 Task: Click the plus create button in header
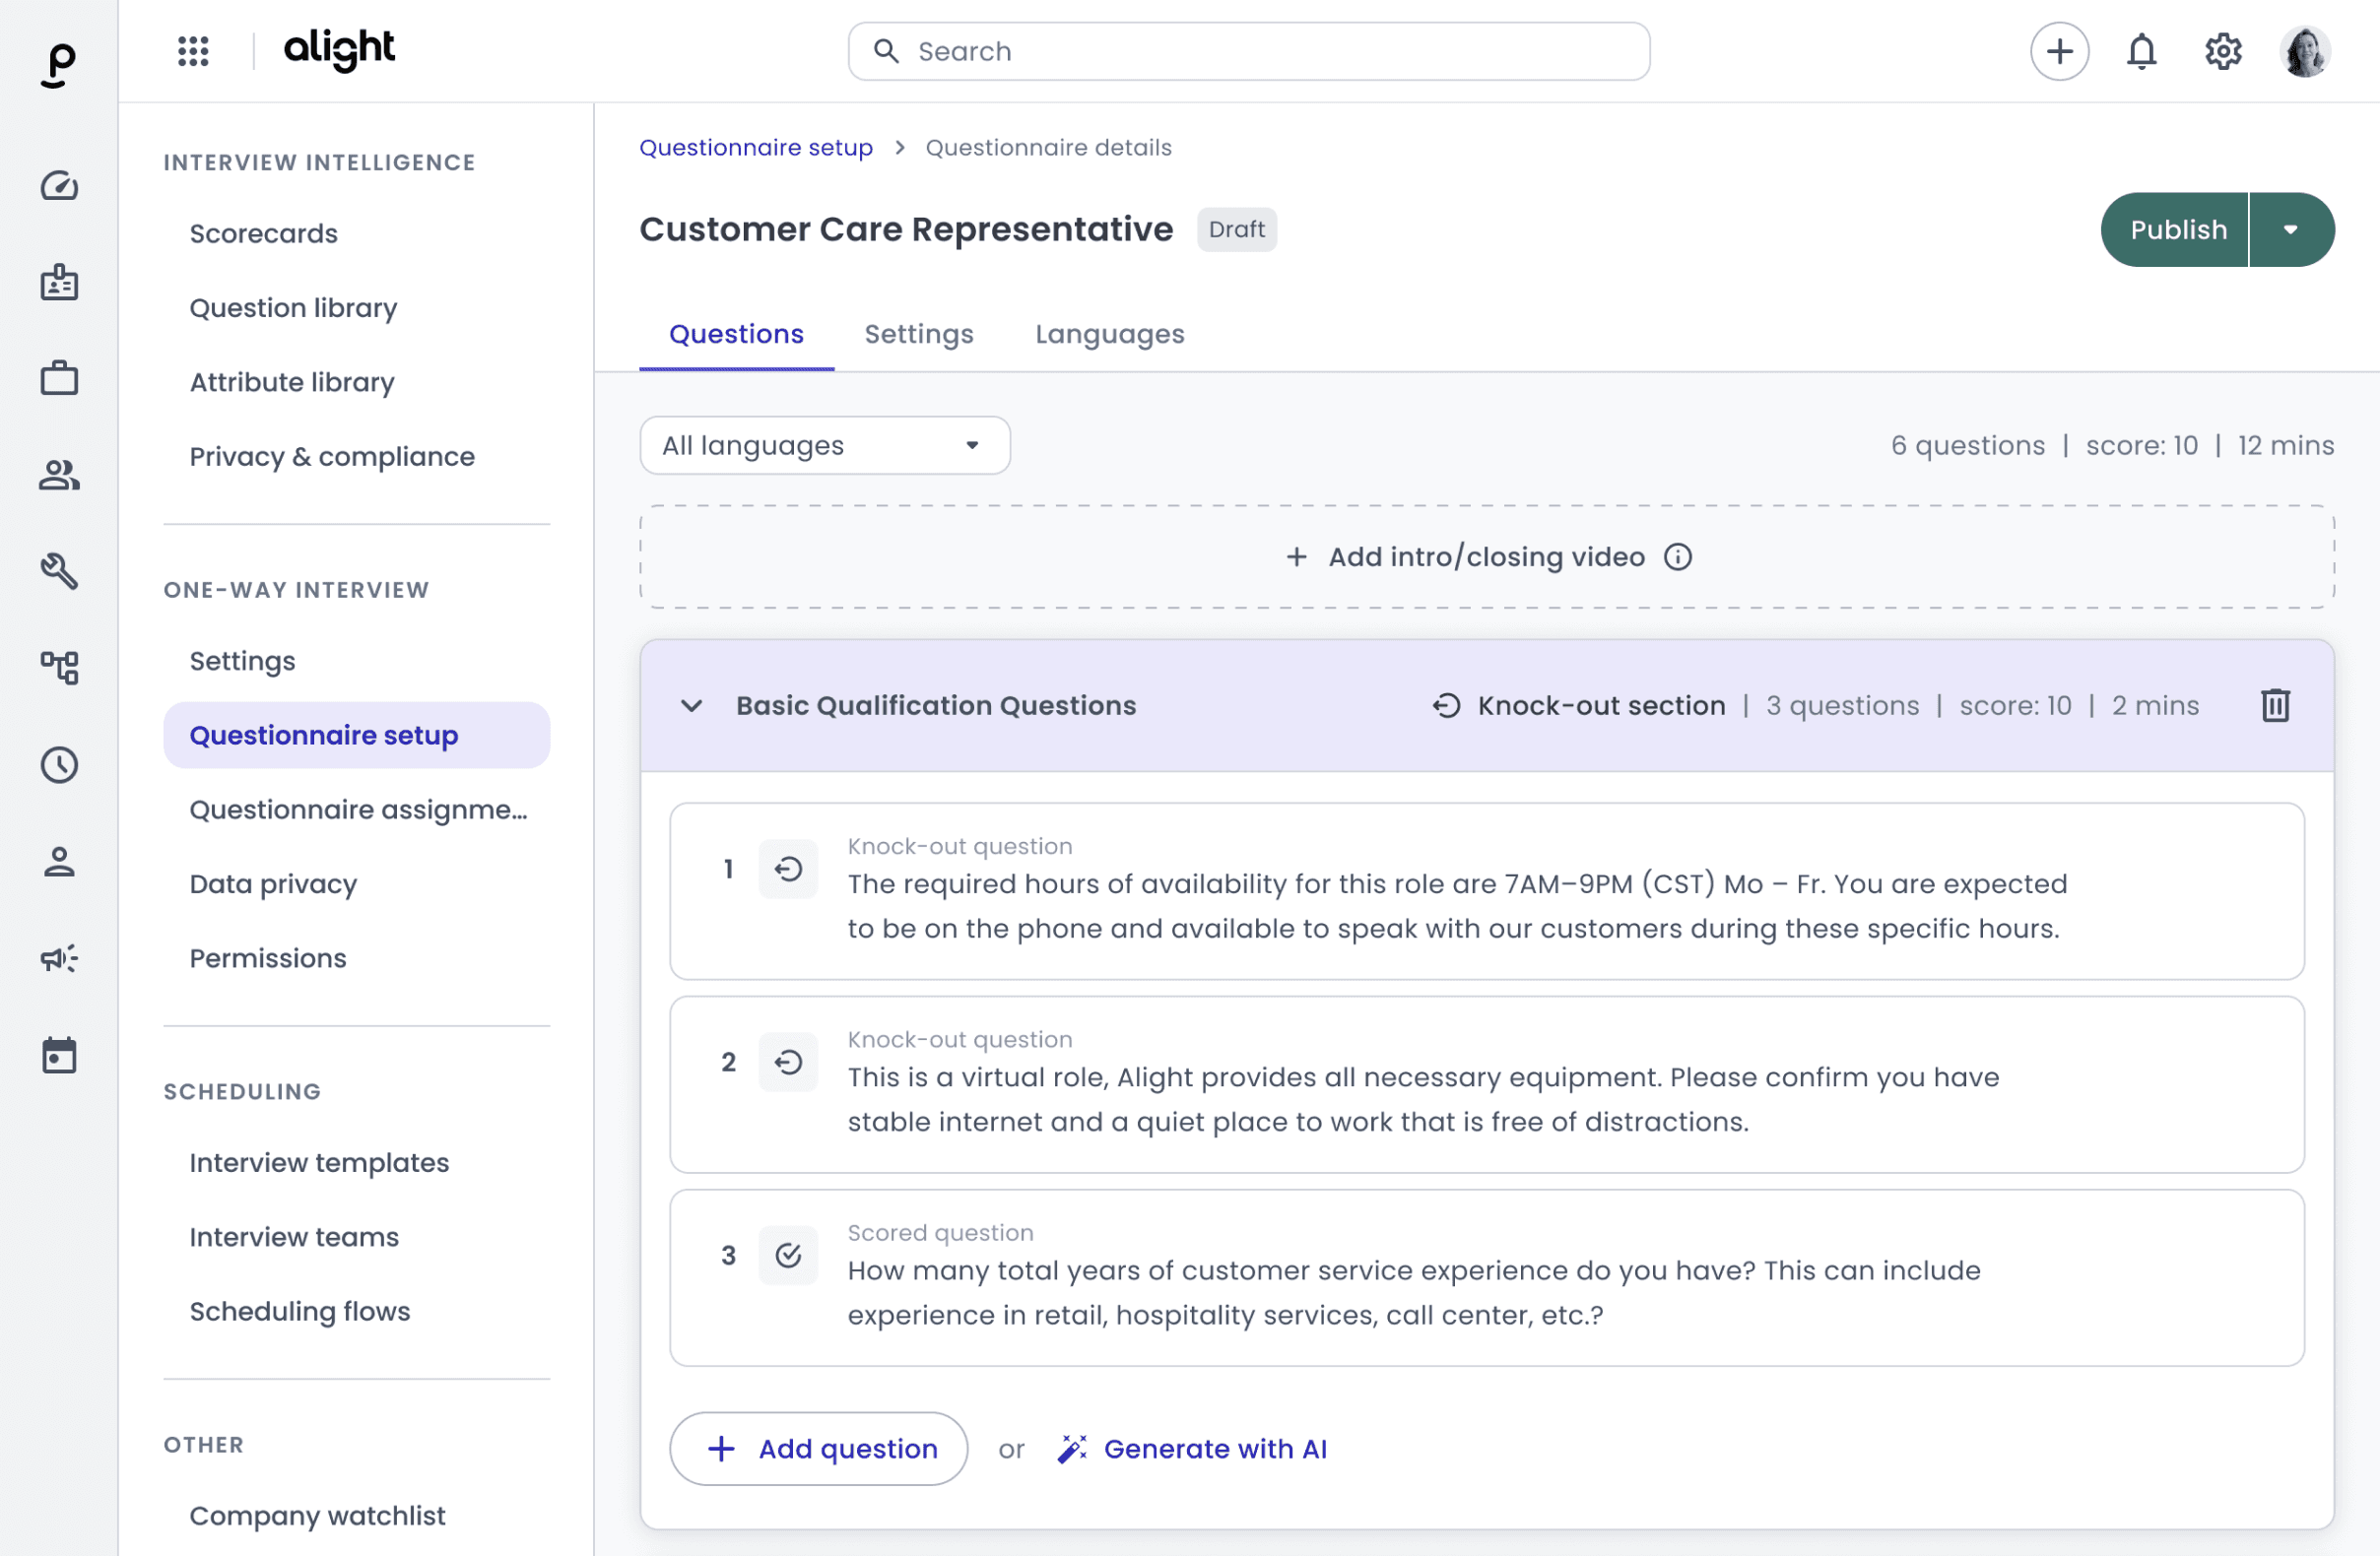[x=2059, y=51]
